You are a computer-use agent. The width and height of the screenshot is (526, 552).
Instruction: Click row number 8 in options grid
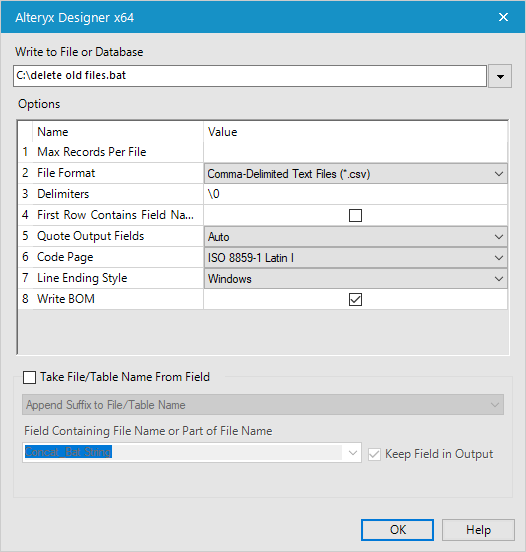tap(25, 299)
